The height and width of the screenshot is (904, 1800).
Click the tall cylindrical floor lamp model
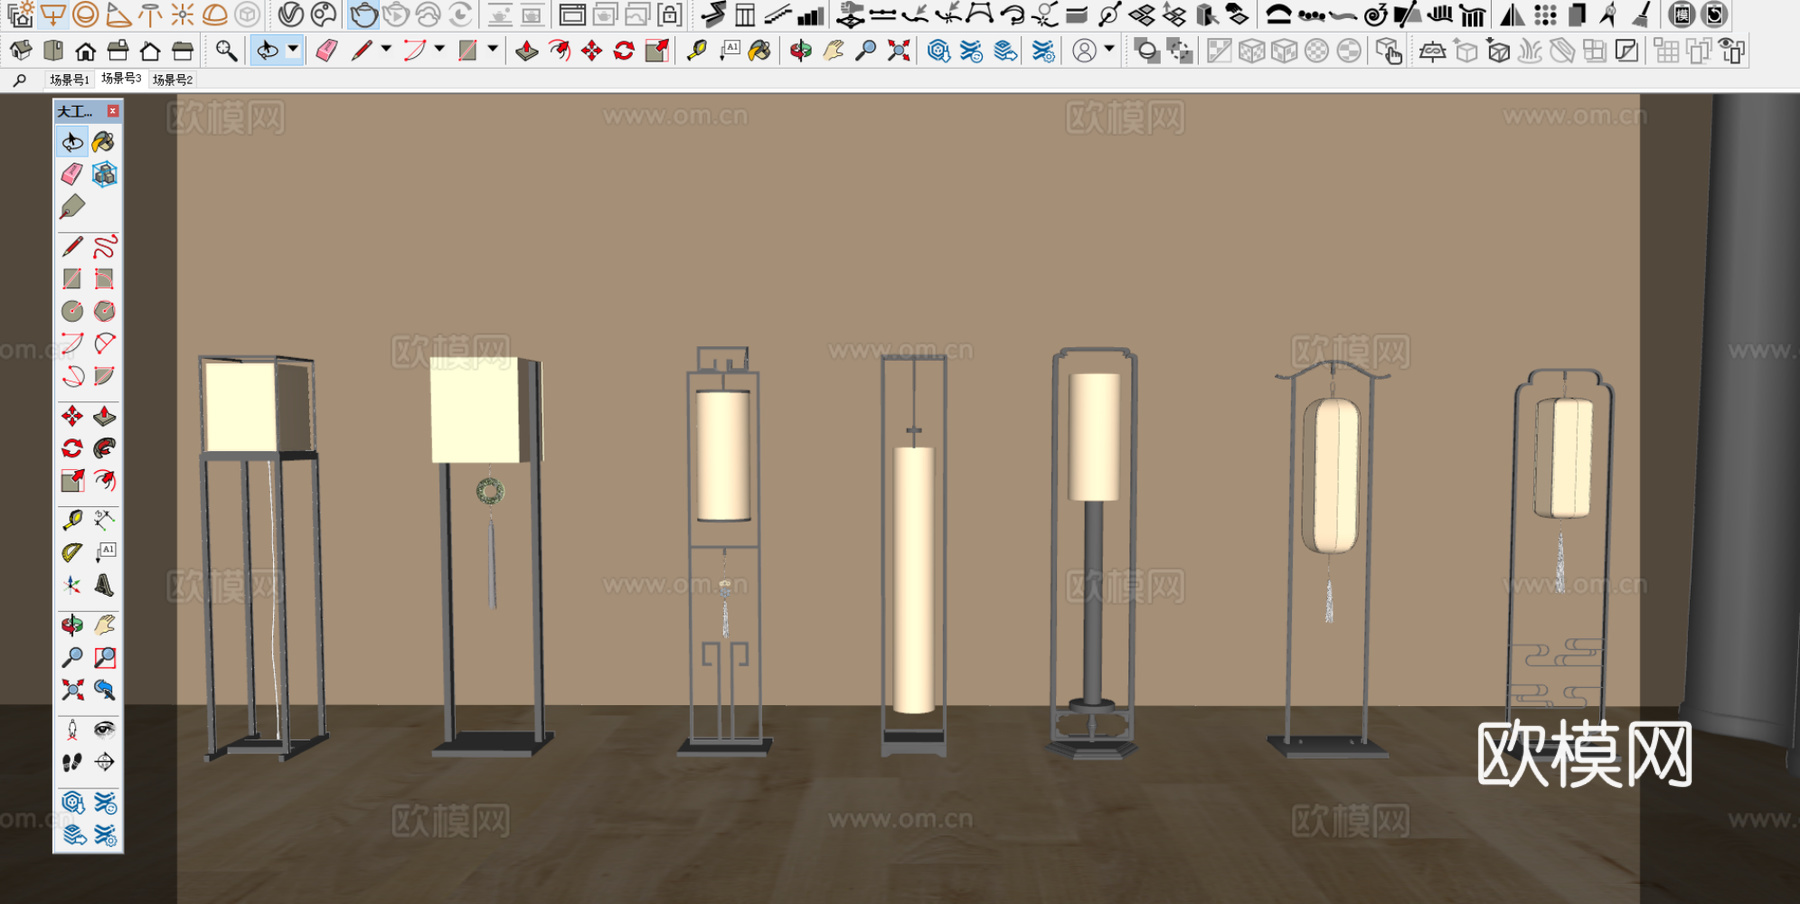click(x=913, y=580)
